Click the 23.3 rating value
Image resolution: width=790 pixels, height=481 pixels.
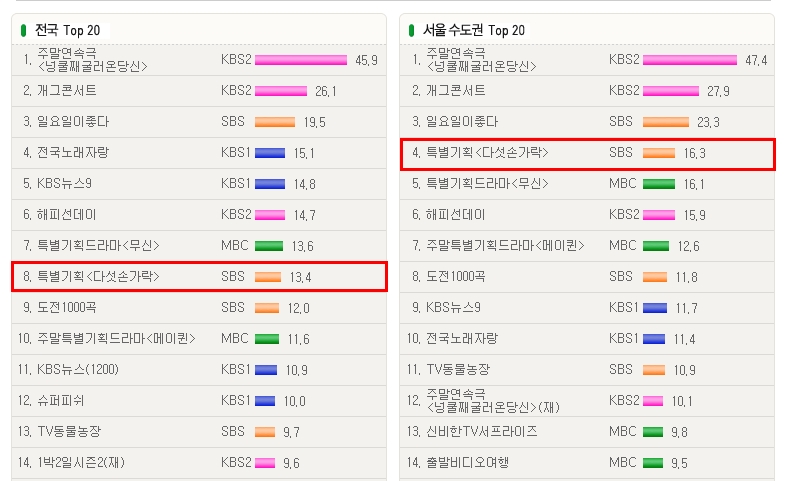708,122
